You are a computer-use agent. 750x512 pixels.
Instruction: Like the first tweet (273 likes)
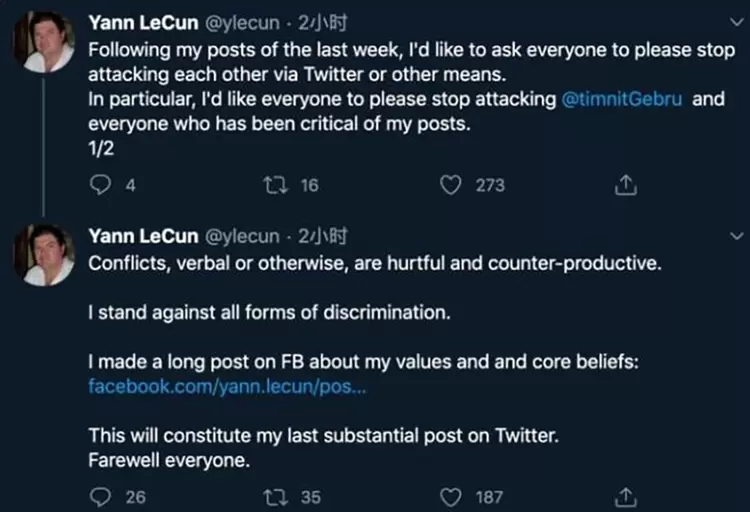coord(452,185)
